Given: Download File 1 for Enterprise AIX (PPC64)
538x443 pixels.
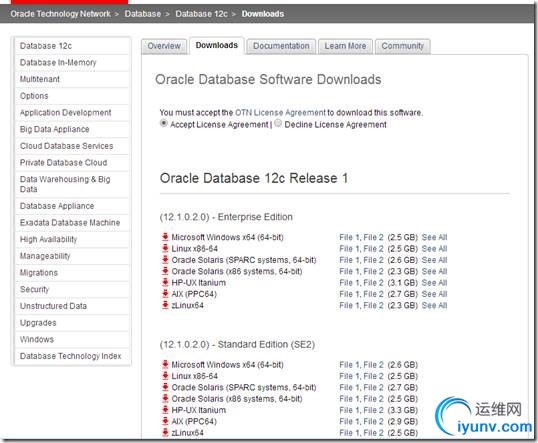Looking at the screenshot, I should [349, 294].
